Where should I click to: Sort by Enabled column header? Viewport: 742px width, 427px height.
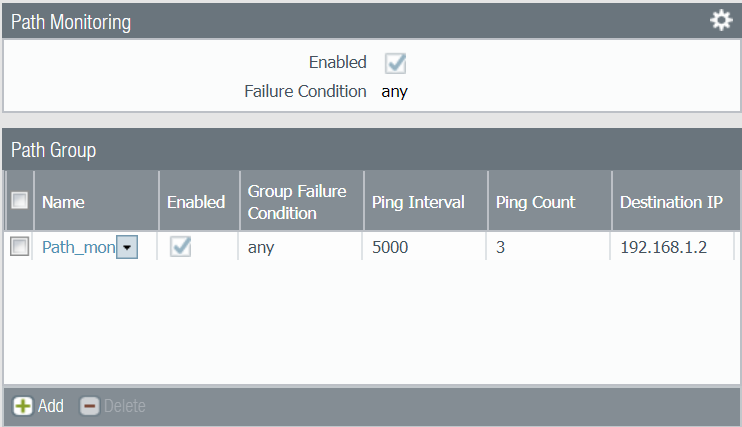[196, 202]
